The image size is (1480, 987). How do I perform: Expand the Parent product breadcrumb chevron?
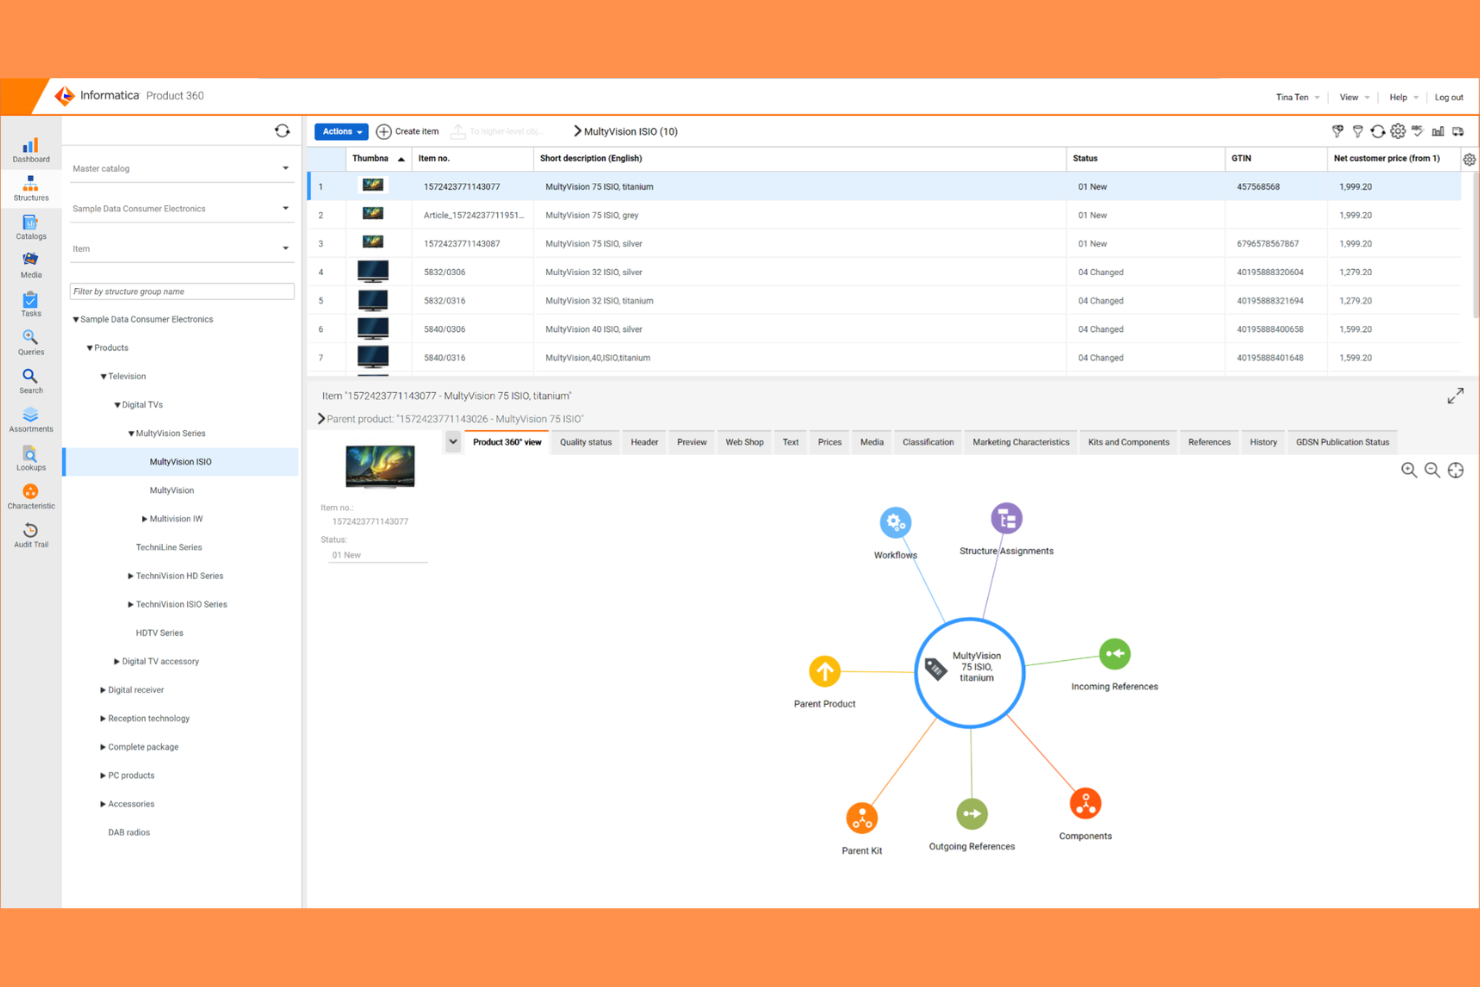(321, 419)
